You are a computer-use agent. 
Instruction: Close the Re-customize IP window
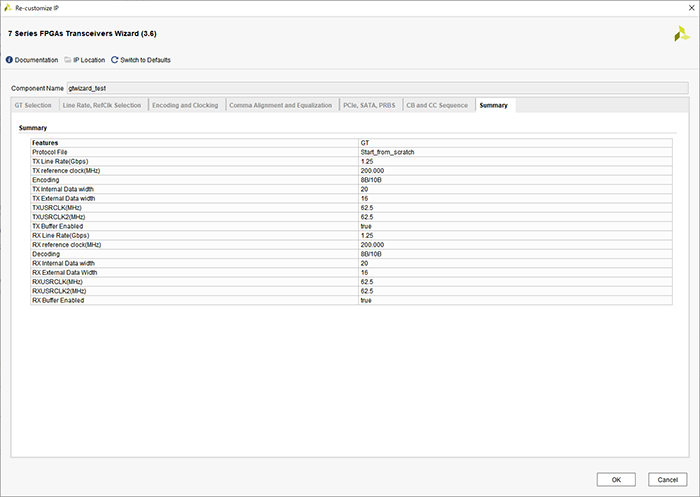(692, 8)
